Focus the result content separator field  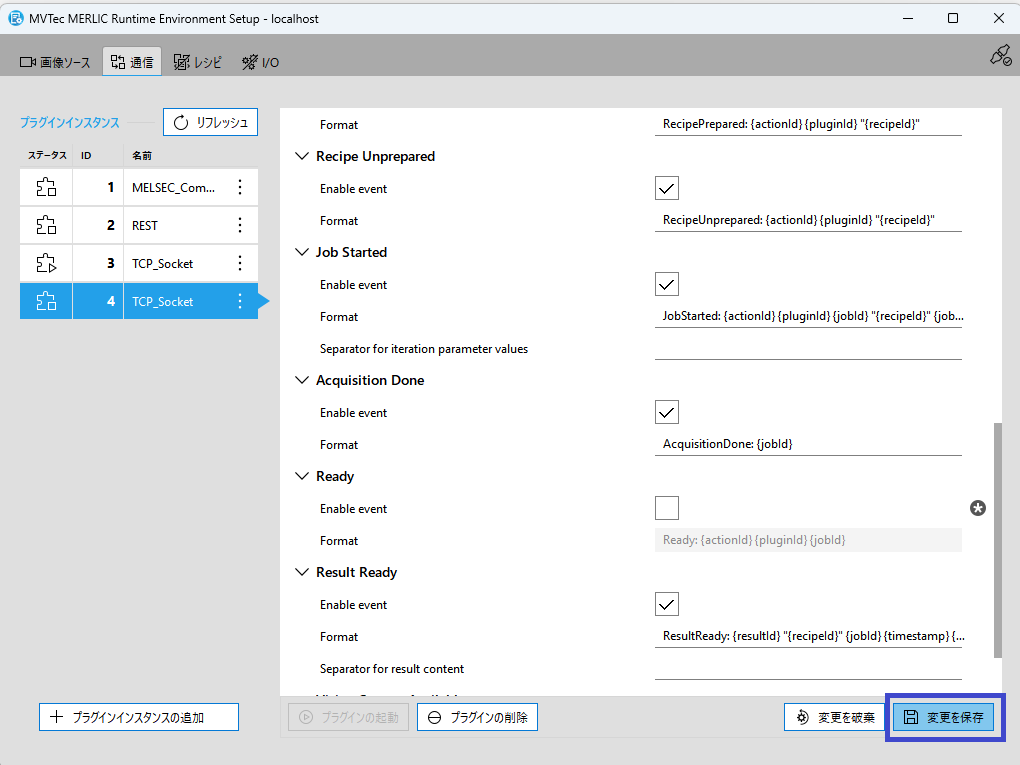click(808, 669)
